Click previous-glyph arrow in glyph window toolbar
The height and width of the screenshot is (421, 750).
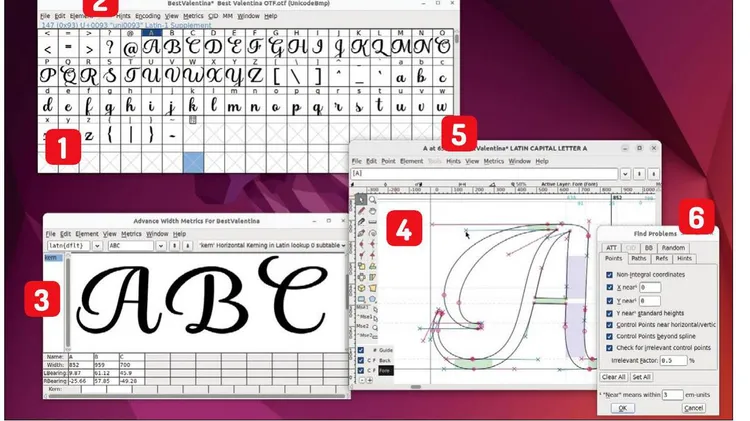pos(639,174)
